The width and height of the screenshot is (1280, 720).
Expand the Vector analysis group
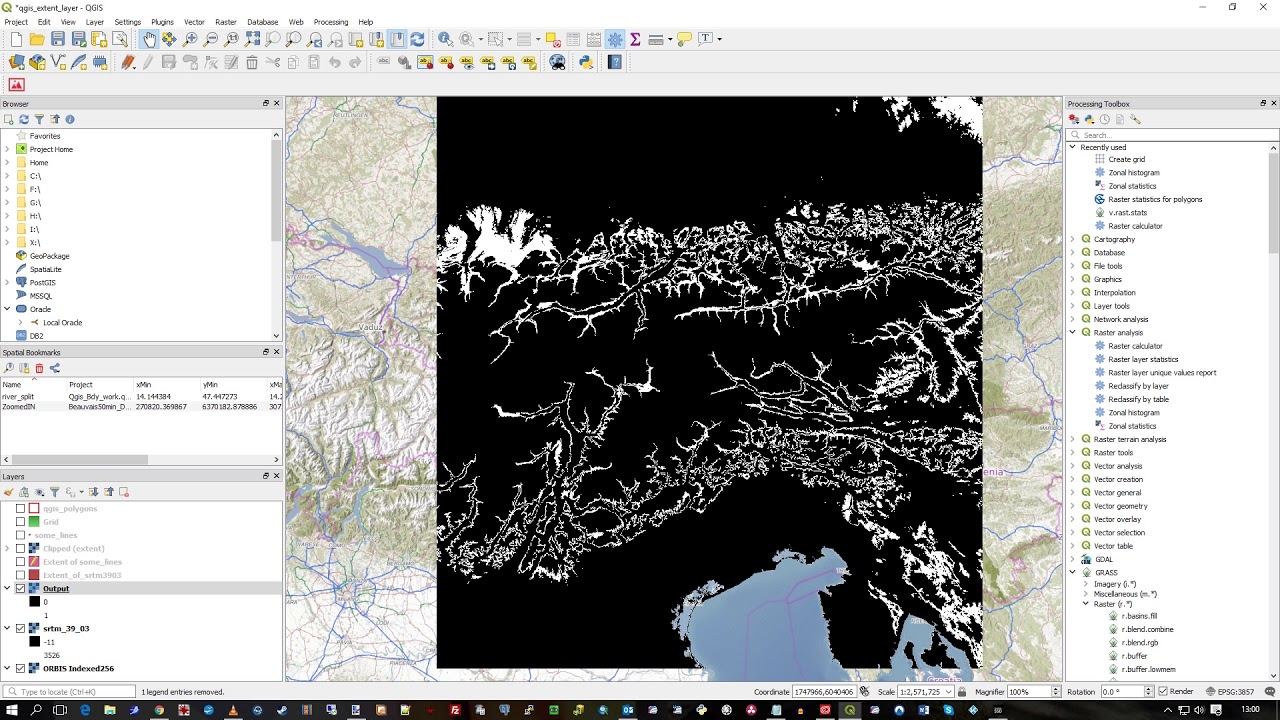1073,466
